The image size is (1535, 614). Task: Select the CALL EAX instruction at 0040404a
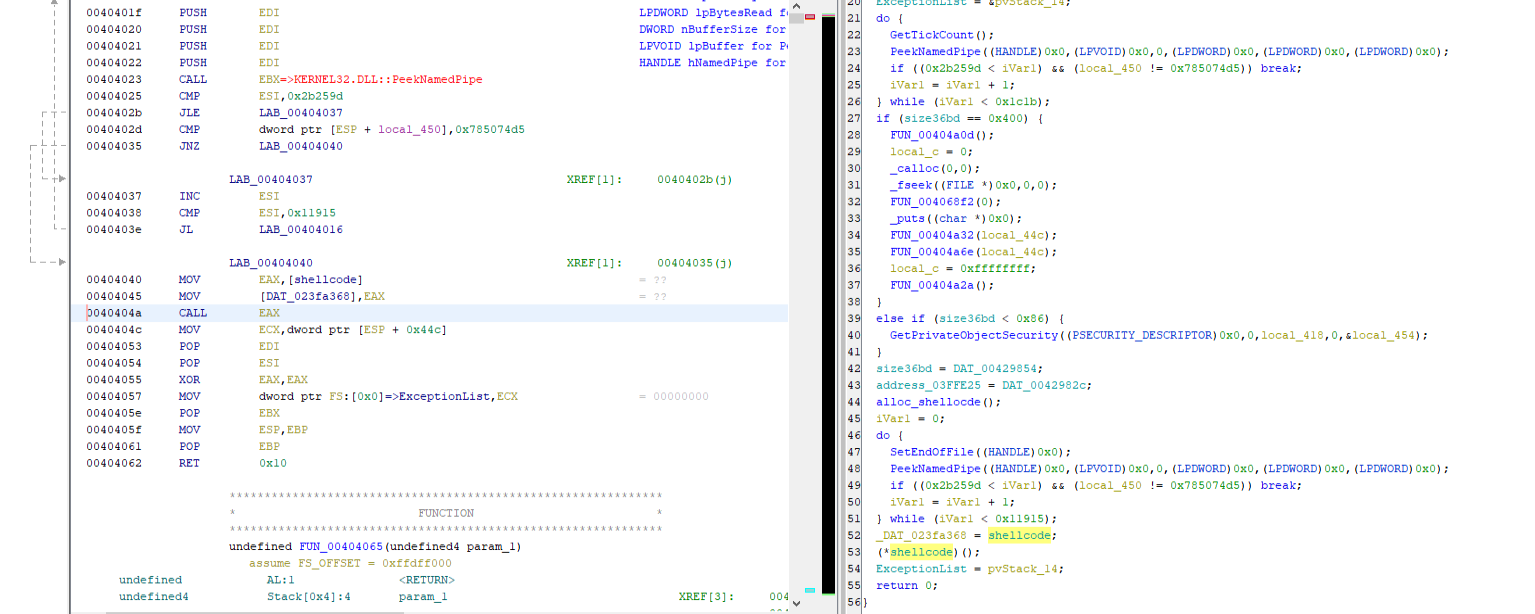[192, 313]
